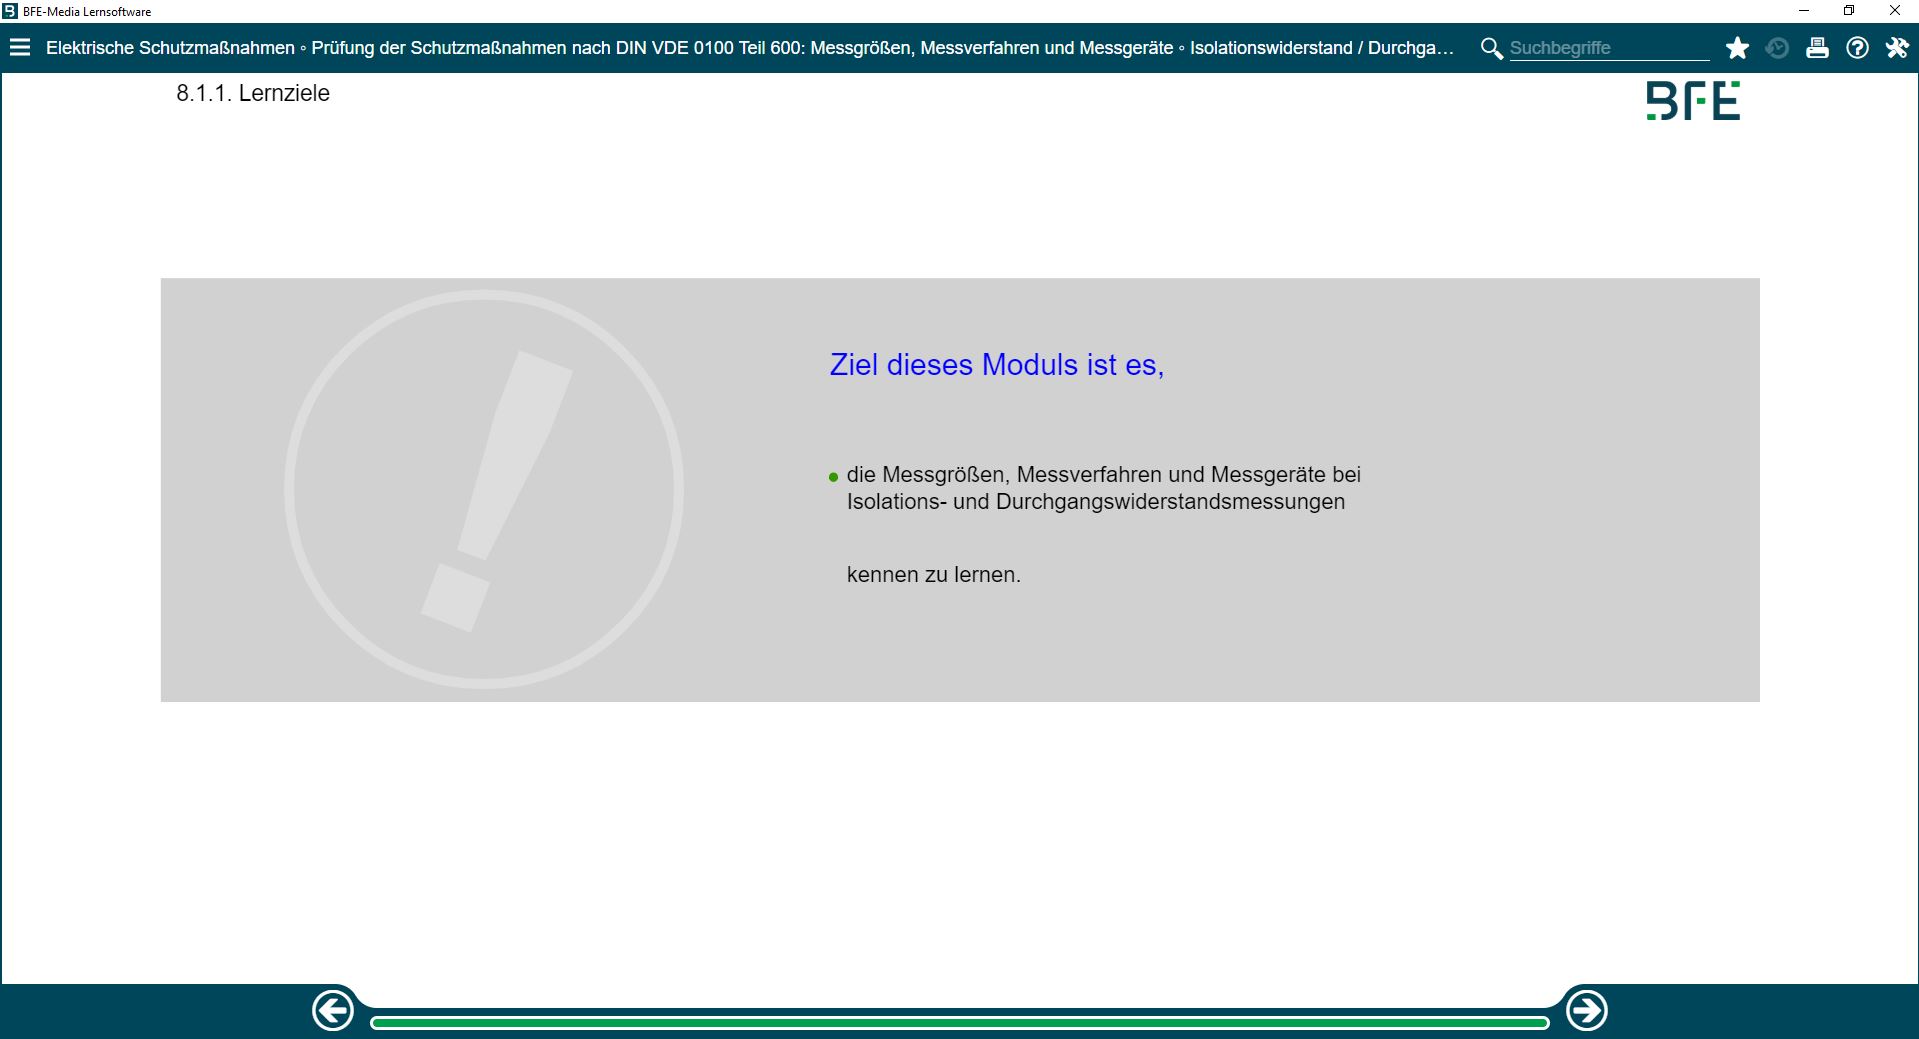Open the help question mark icon

1857,47
